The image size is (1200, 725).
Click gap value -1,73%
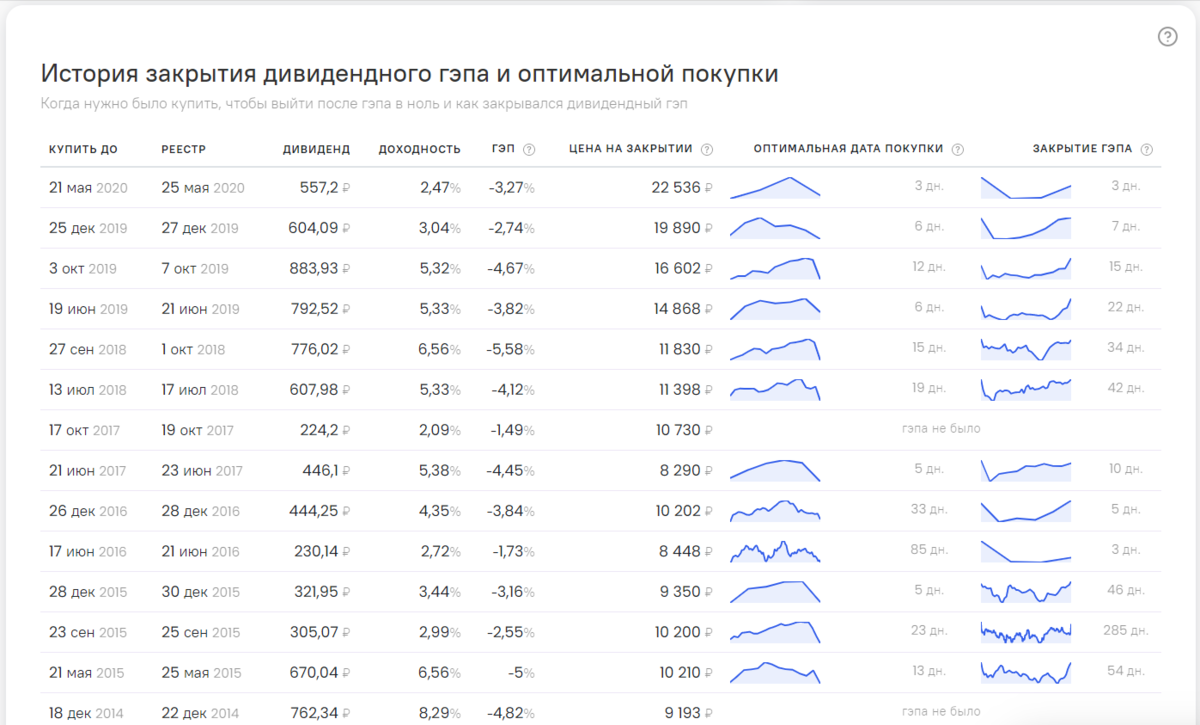pyautogui.click(x=512, y=552)
